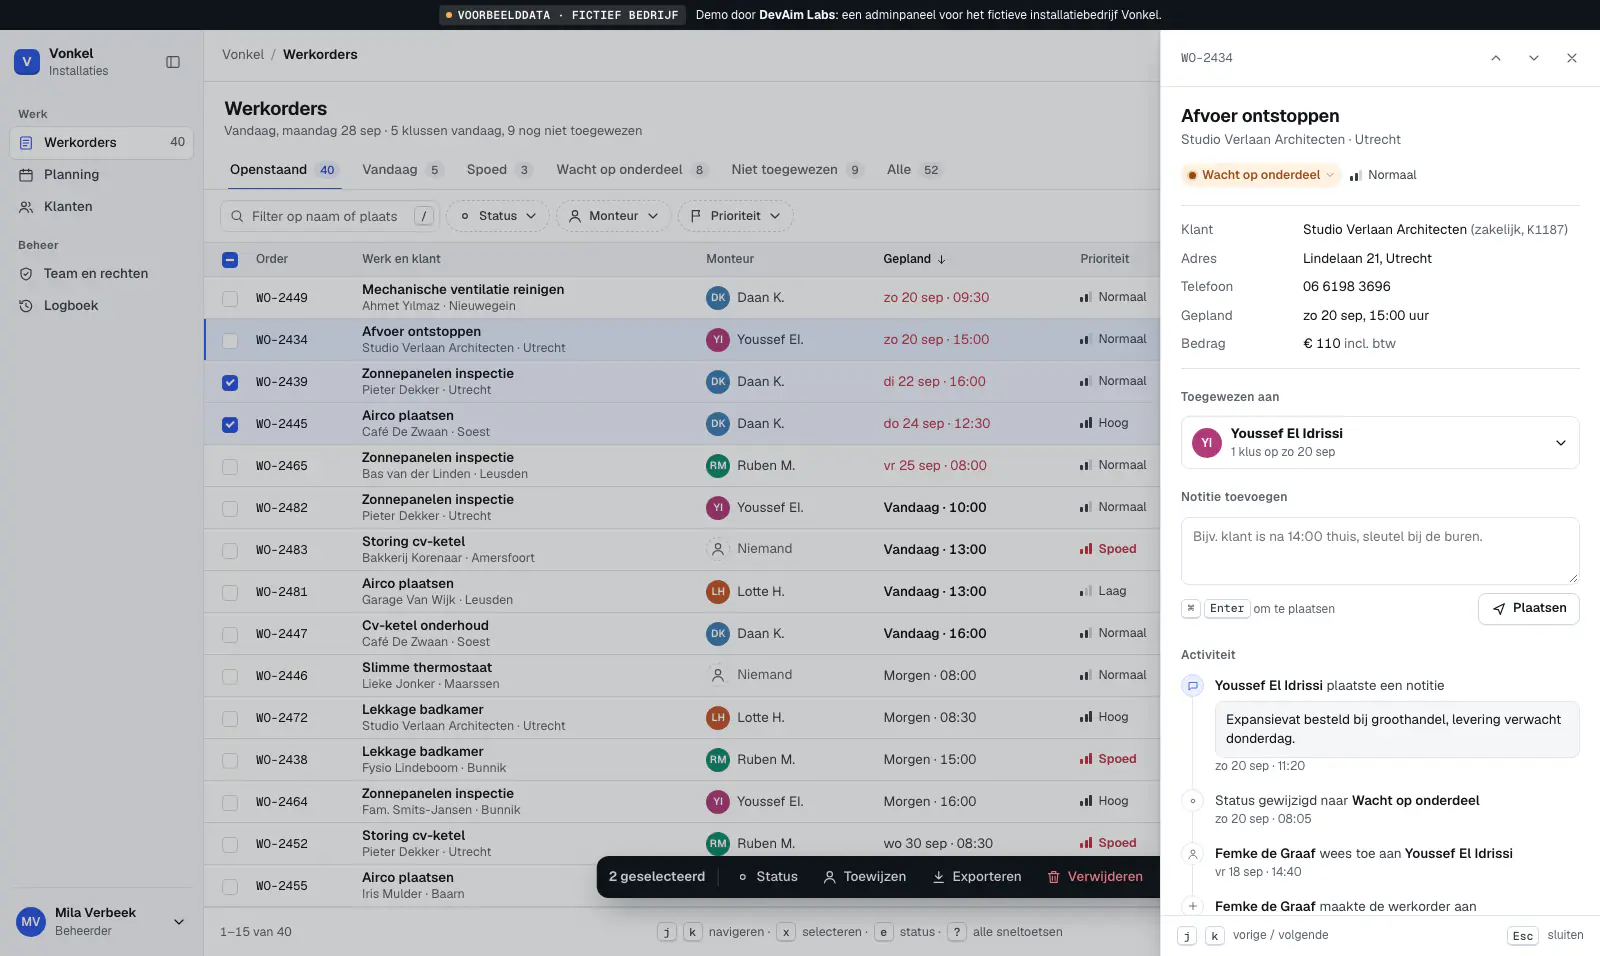Open the Niet toegewezen tab
The width and height of the screenshot is (1600, 956).
(797, 170)
